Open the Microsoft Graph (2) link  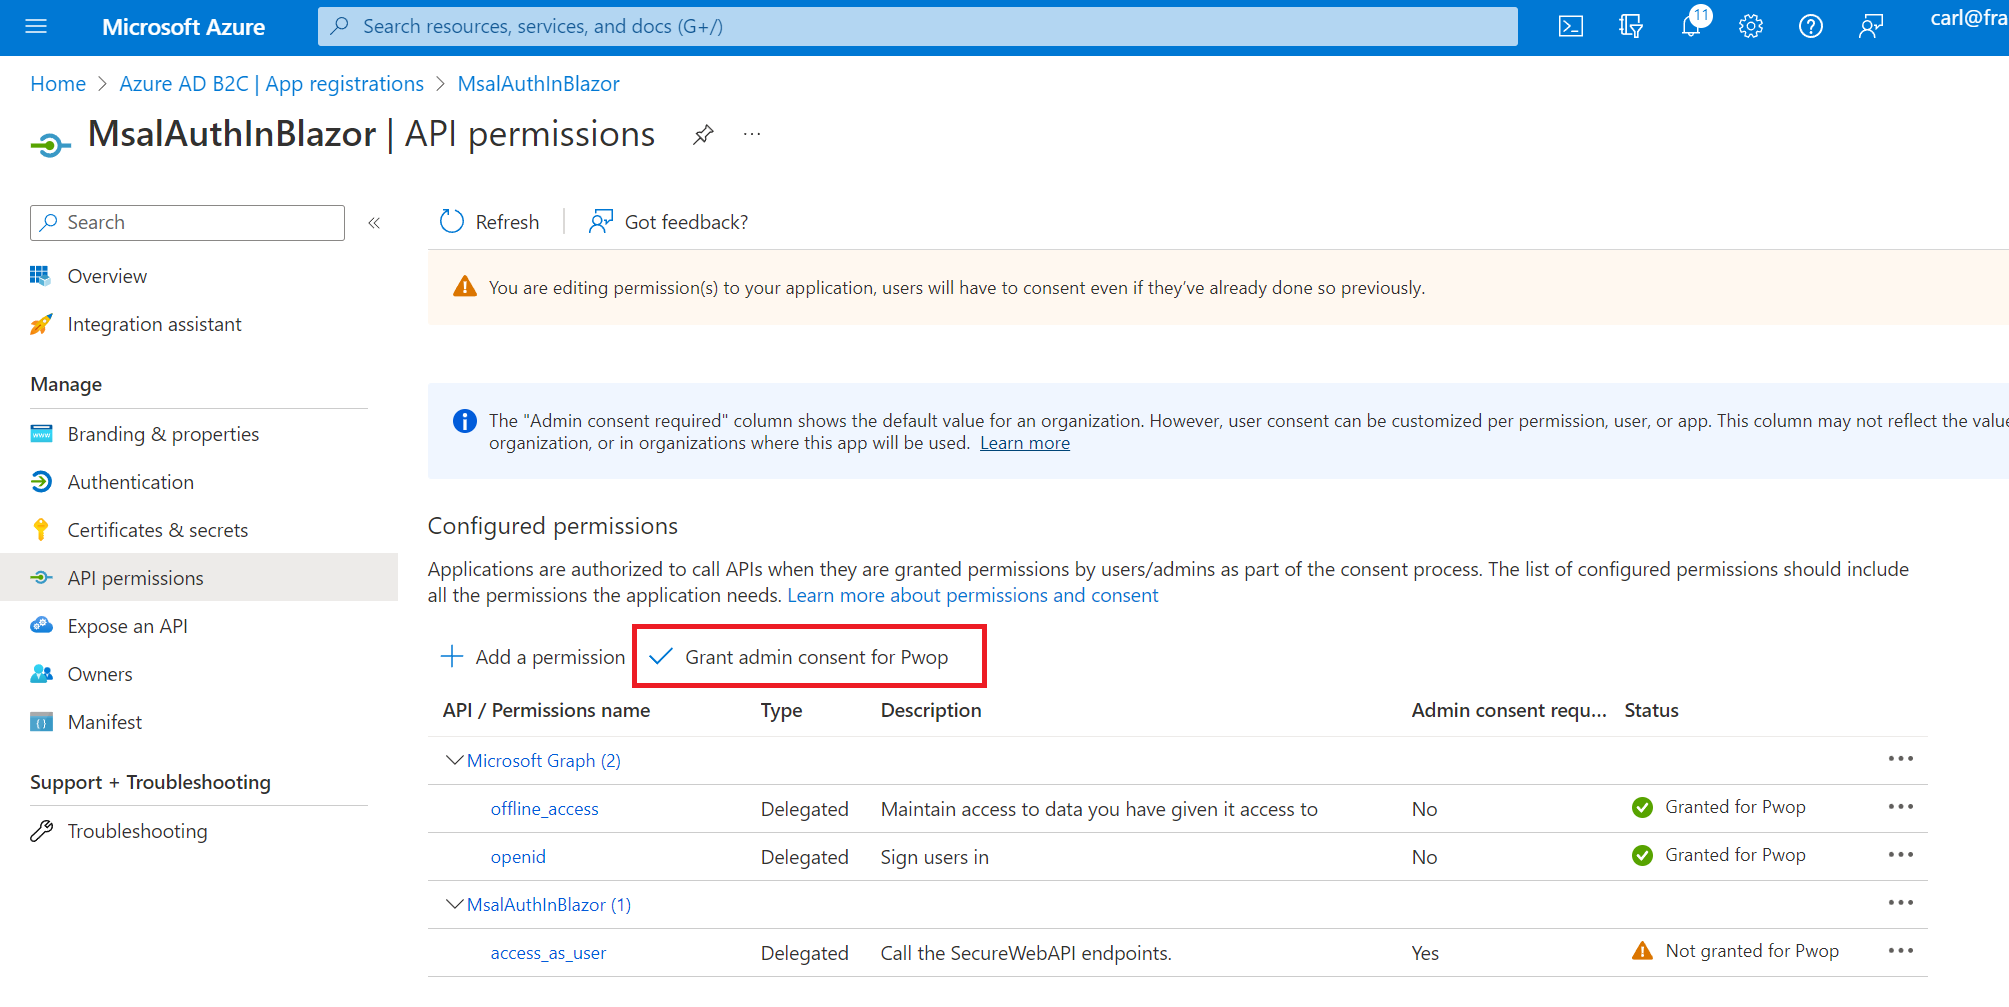544,760
